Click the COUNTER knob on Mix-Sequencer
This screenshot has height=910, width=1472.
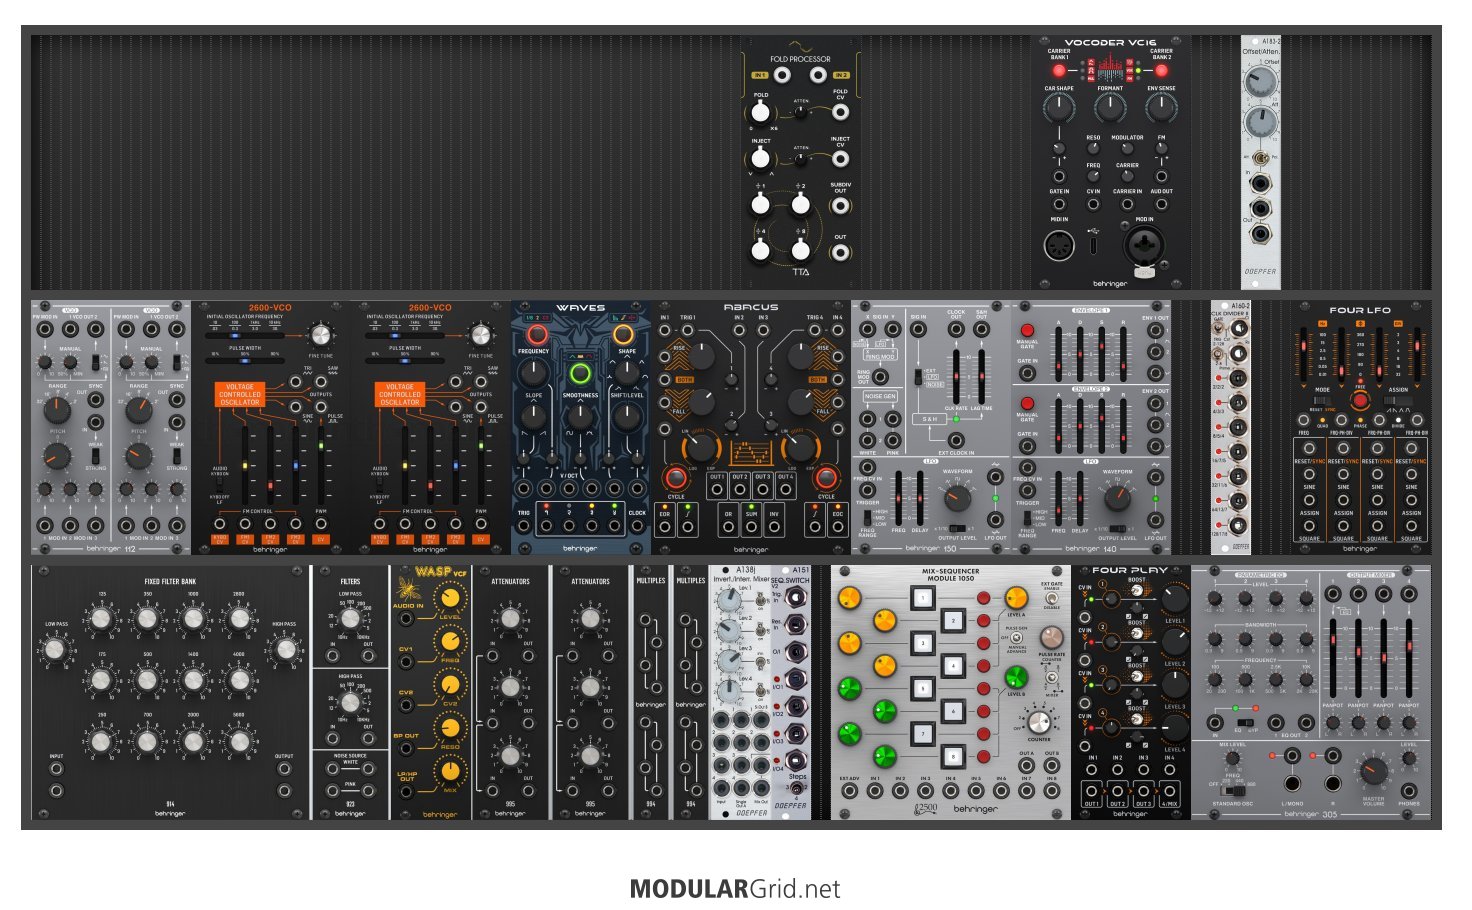coord(1039,723)
